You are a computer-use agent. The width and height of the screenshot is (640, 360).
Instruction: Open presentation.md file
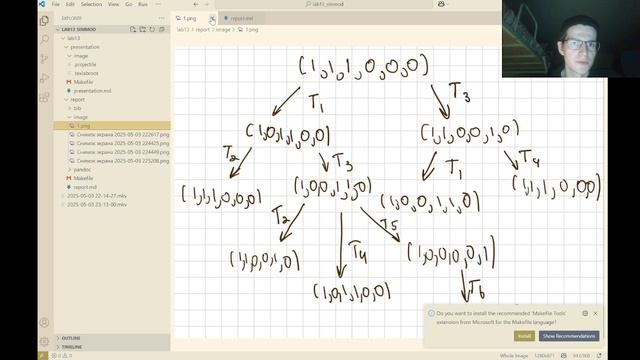click(112, 91)
